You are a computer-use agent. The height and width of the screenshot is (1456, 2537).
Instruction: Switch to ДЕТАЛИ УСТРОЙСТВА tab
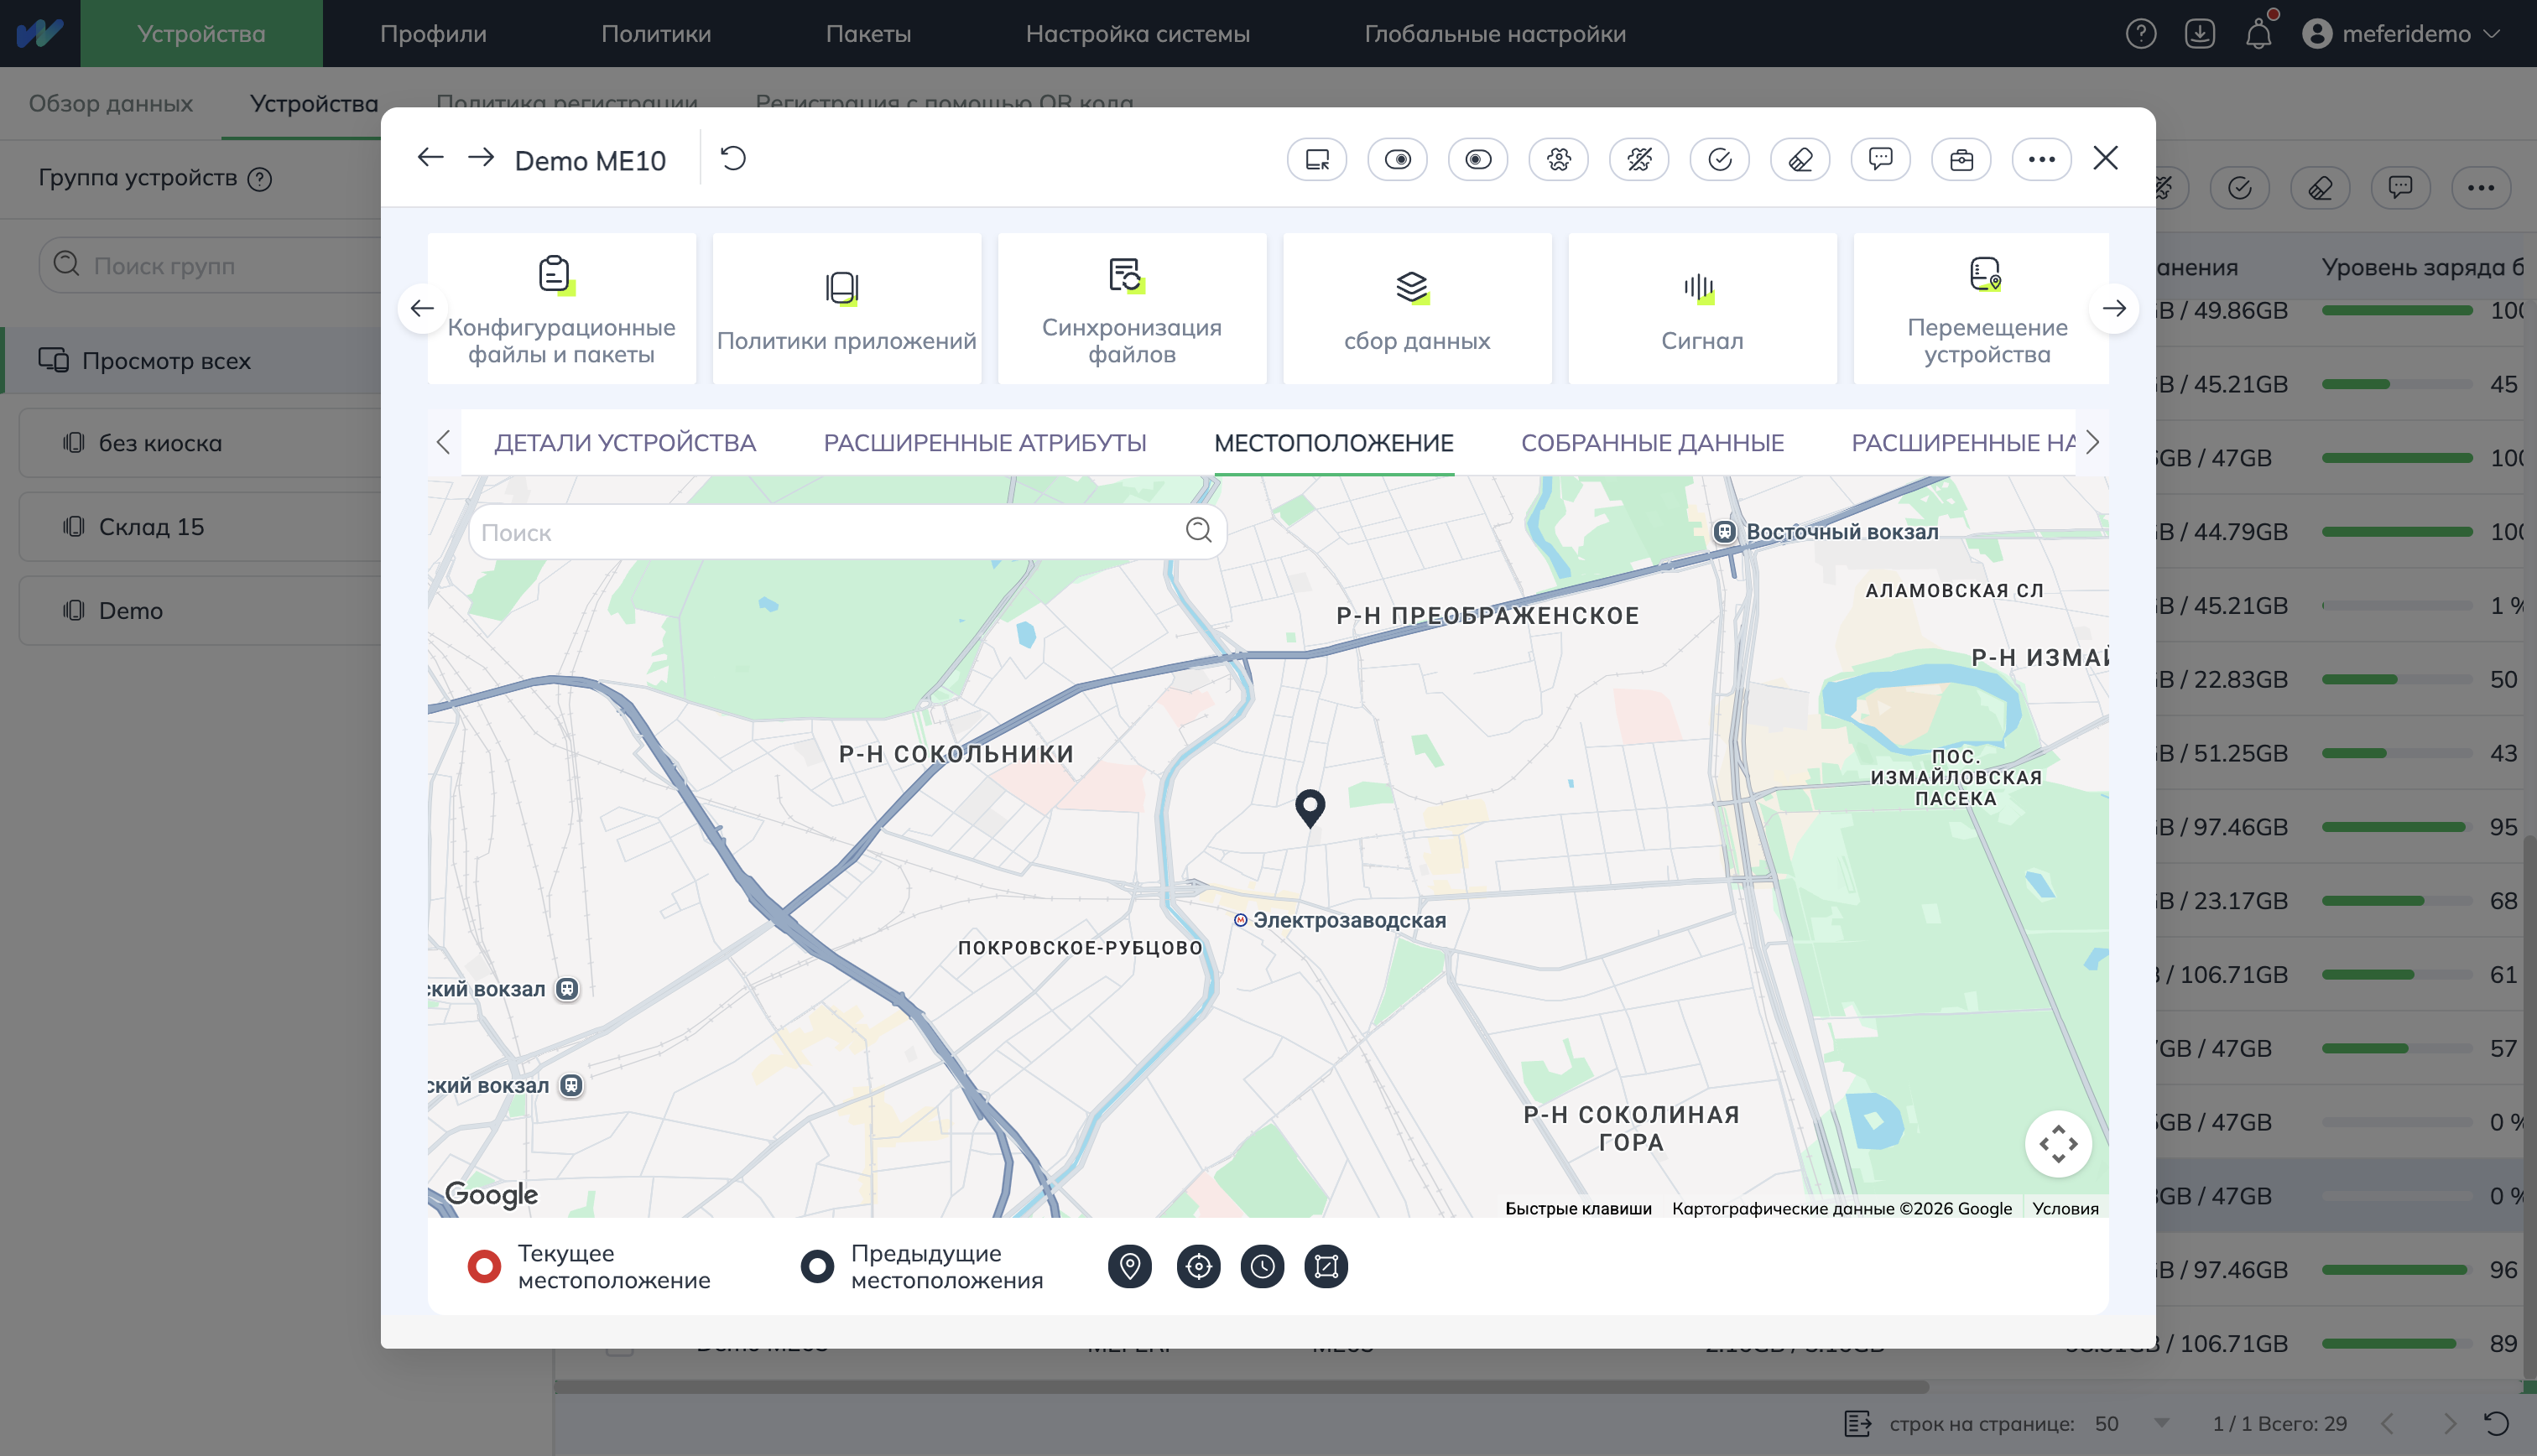click(625, 443)
